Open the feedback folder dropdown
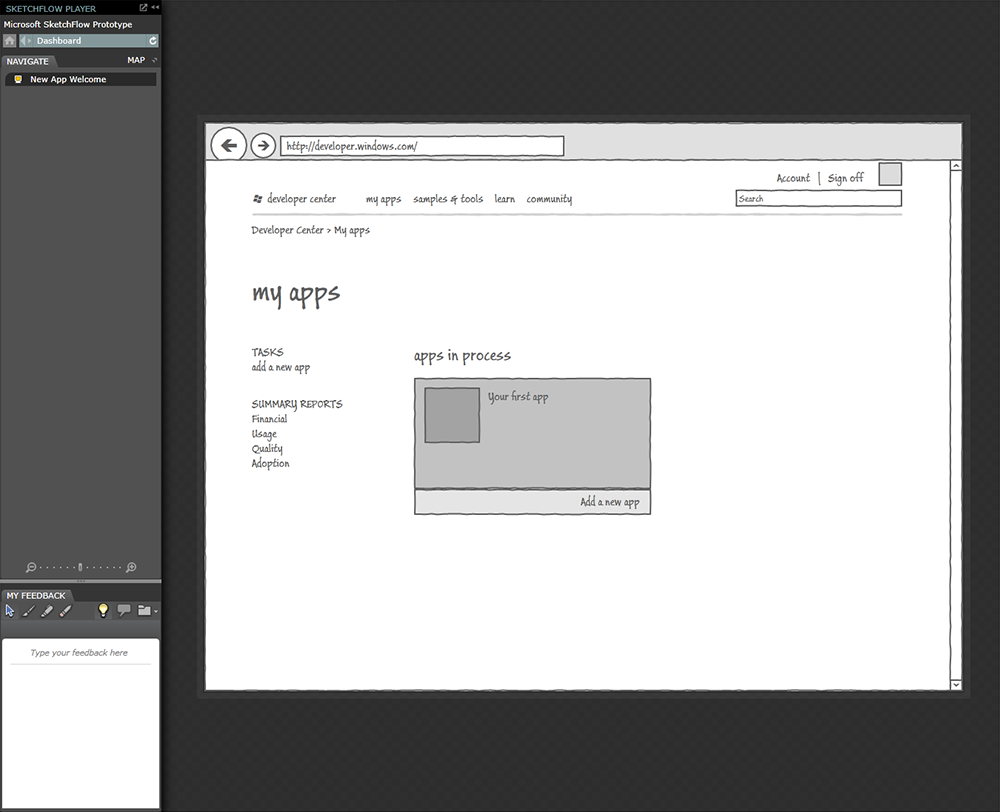1000x812 pixels. [x=147, y=610]
